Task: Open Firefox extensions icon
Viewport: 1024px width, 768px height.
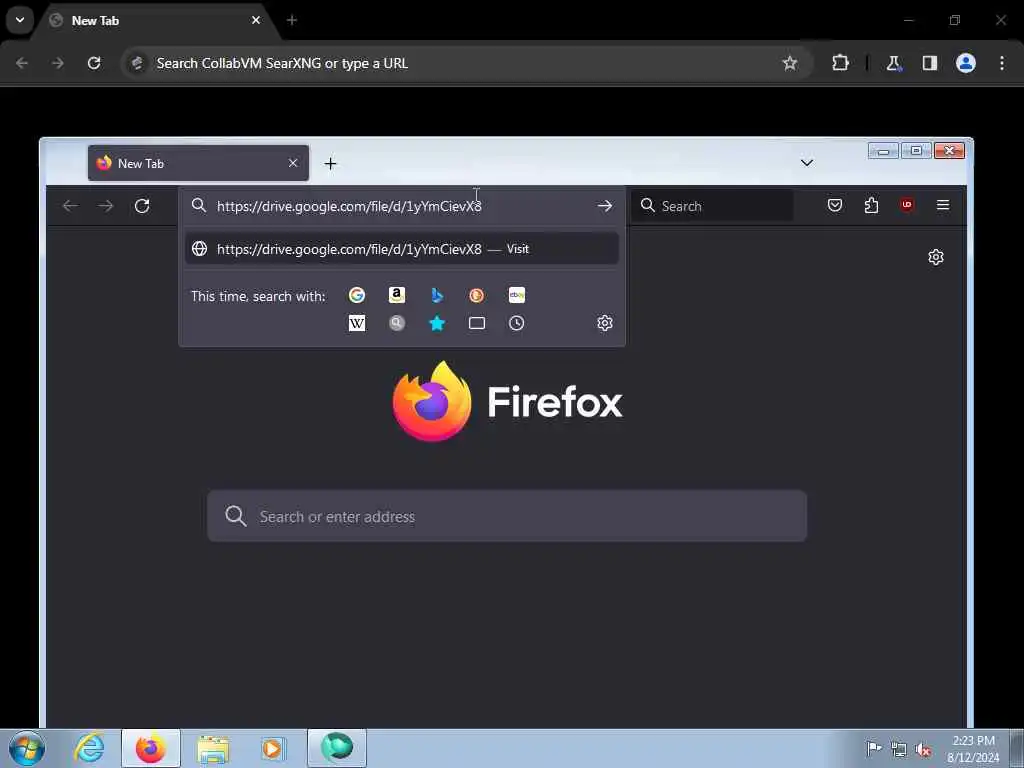Action: point(871,206)
